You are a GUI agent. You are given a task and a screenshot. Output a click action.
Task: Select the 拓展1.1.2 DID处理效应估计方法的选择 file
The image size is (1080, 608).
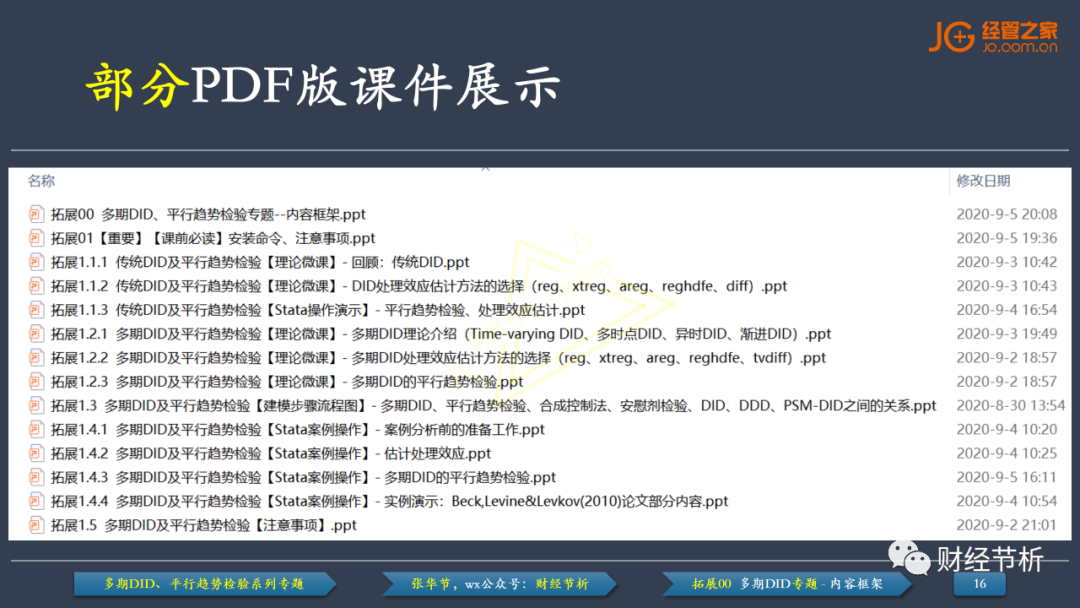point(418,286)
